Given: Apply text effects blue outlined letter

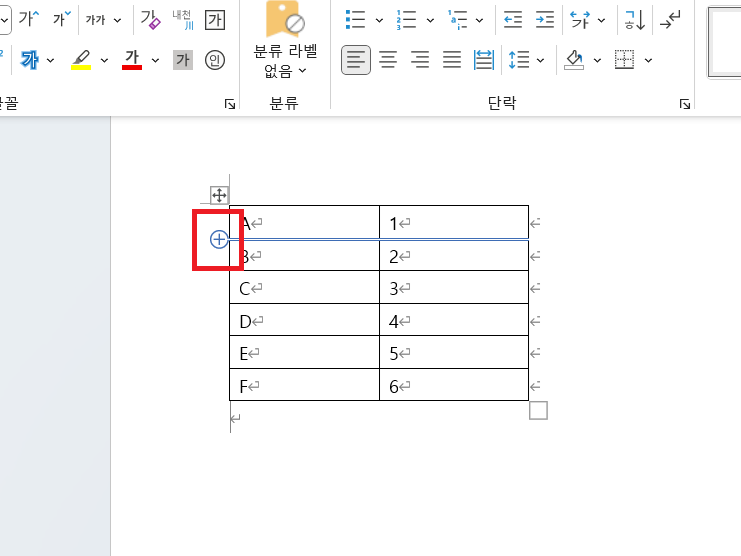Looking at the screenshot, I should [x=29, y=60].
